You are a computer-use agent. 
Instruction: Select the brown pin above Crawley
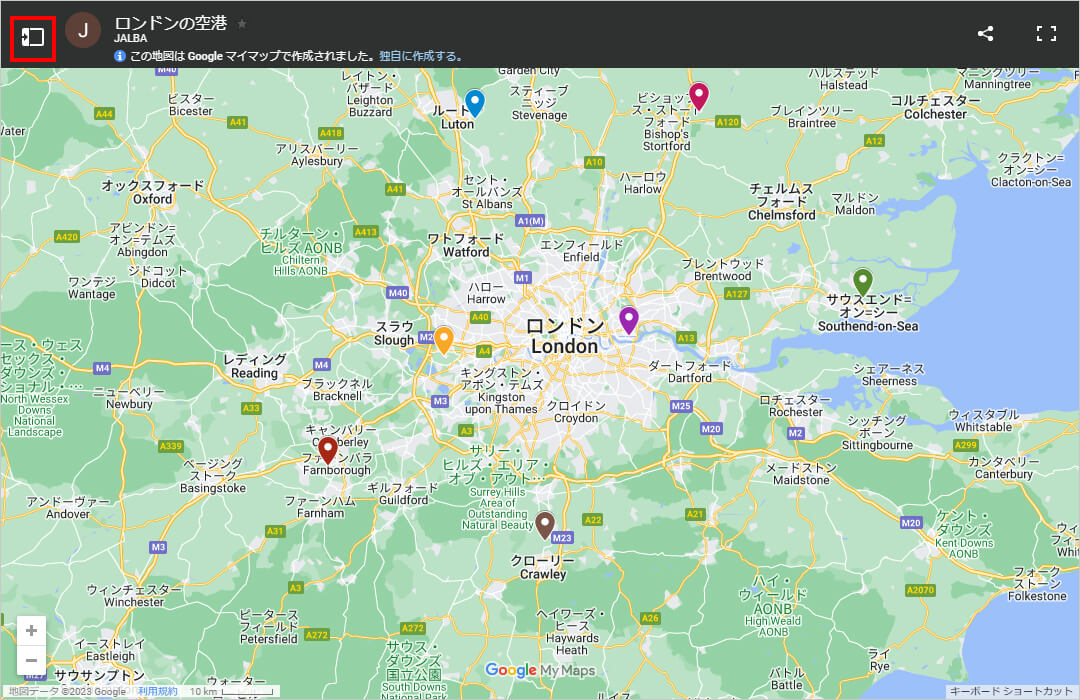pyautogui.click(x=544, y=524)
